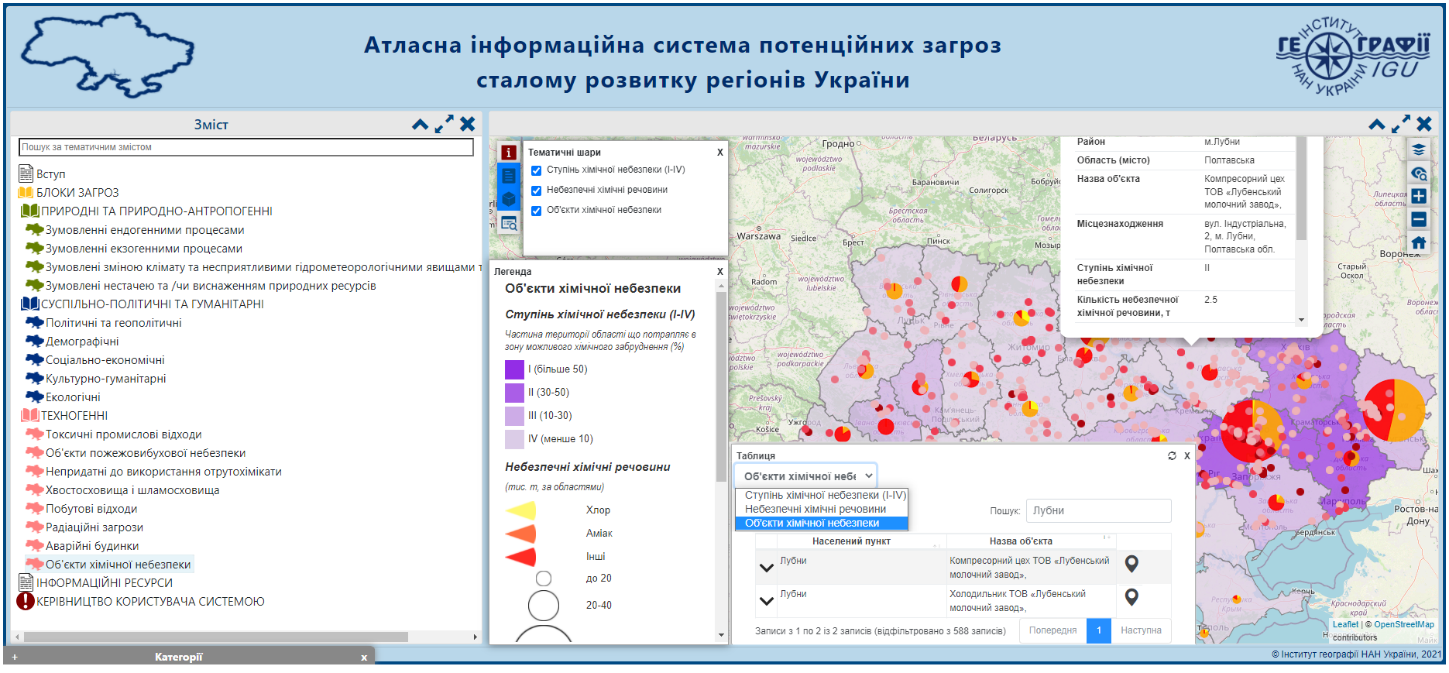Screen dimensions: 1449x673
Task: Disable Об'єкти хімічної небезпеки layer checkbox
Action: click(537, 210)
